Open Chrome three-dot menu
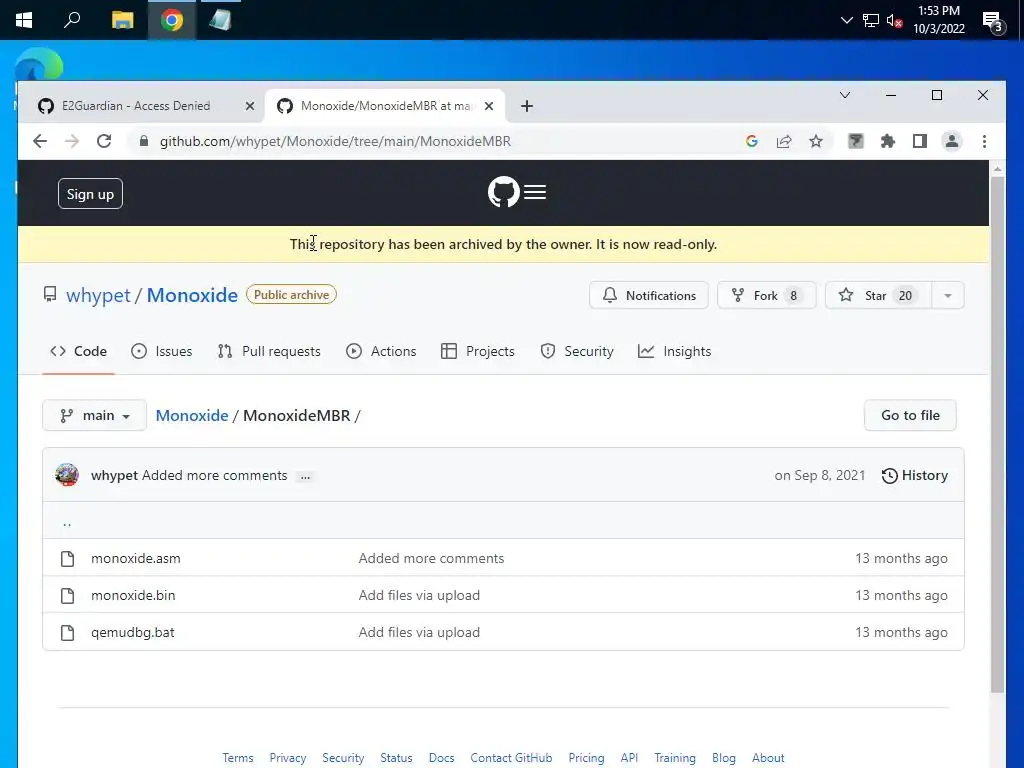 tap(984, 141)
